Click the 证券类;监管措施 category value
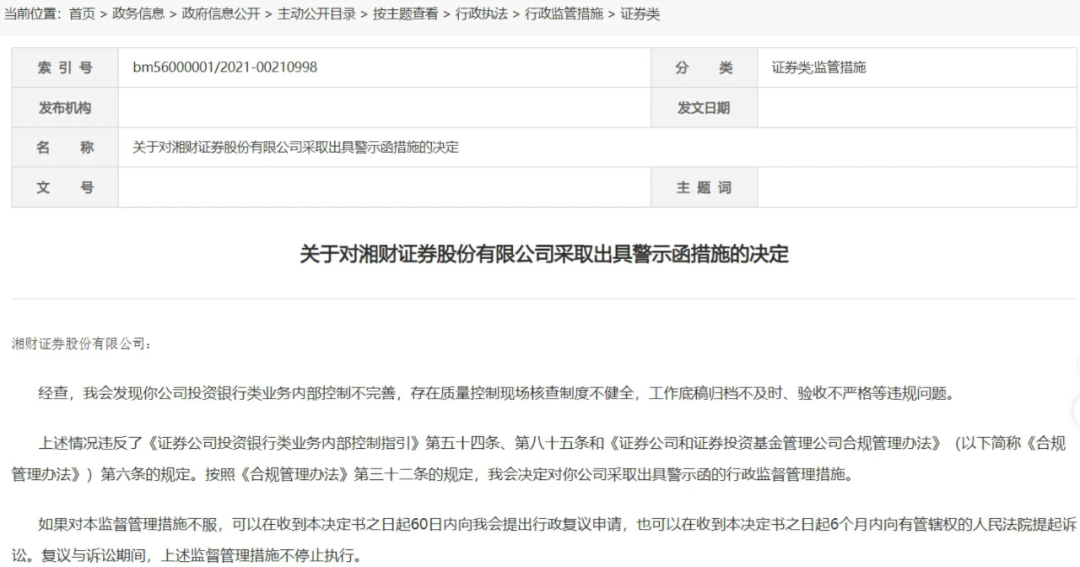1080x567 pixels. (x=818, y=68)
